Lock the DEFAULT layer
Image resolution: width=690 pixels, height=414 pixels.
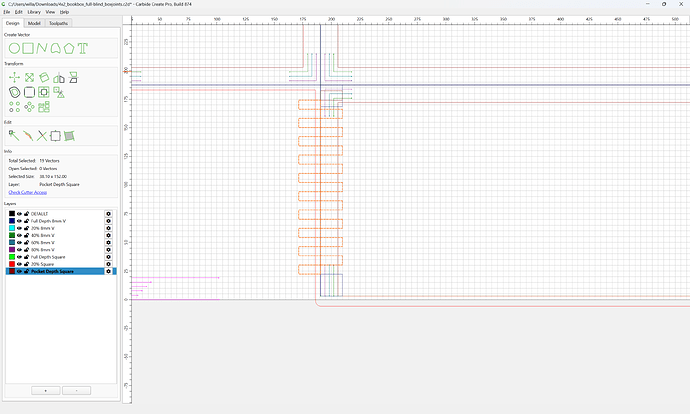[x=26, y=214]
